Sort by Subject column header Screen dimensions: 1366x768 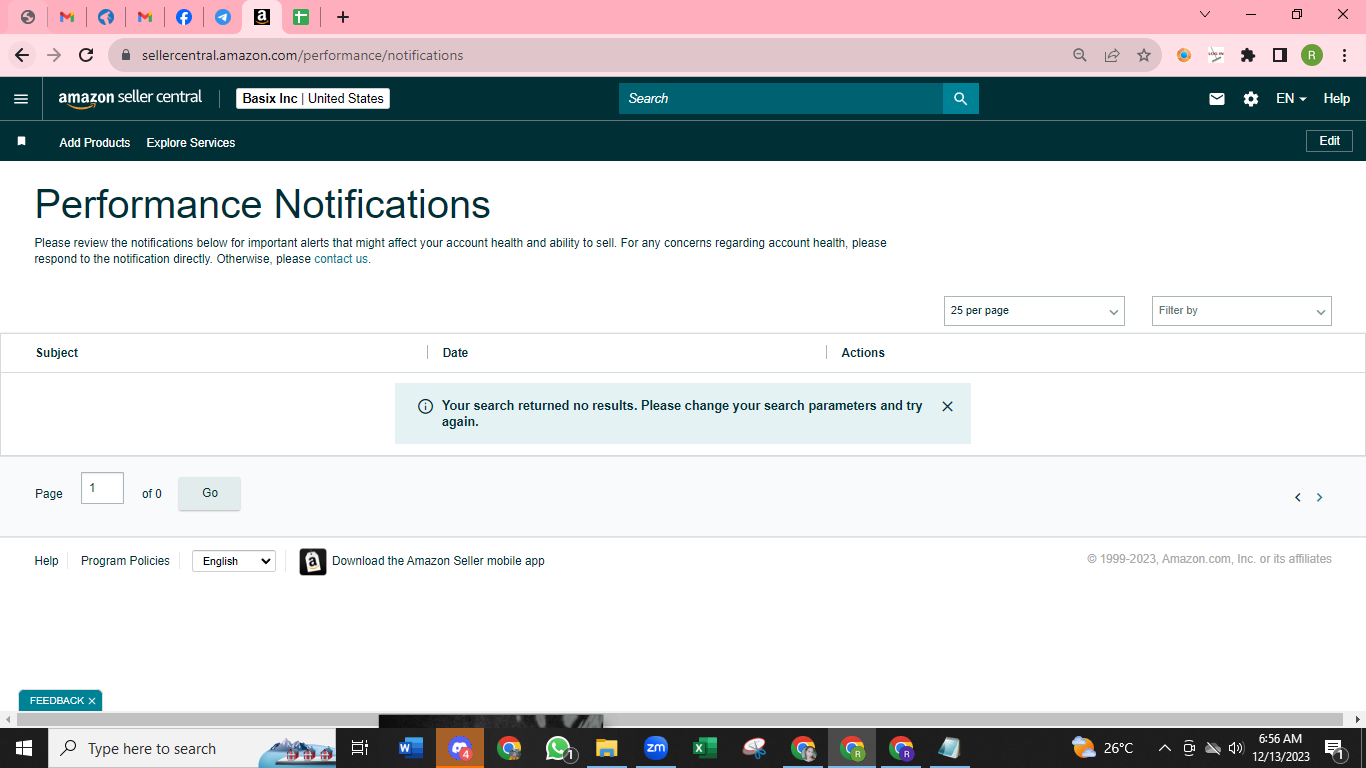click(x=57, y=353)
